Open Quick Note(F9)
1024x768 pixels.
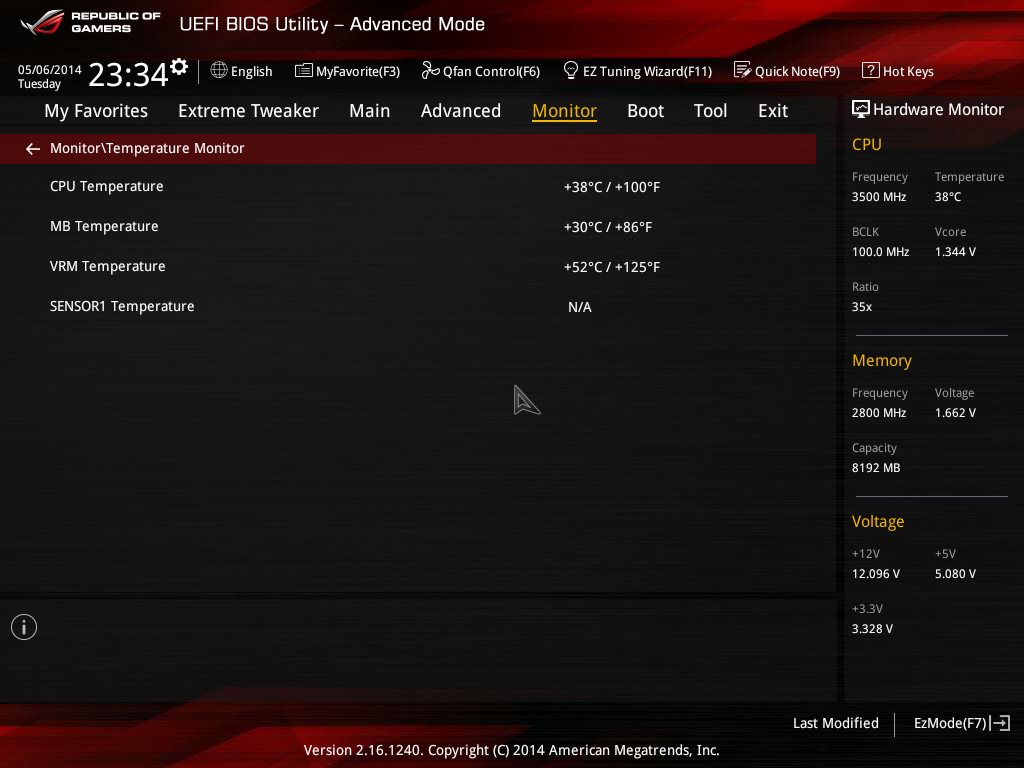click(x=787, y=71)
